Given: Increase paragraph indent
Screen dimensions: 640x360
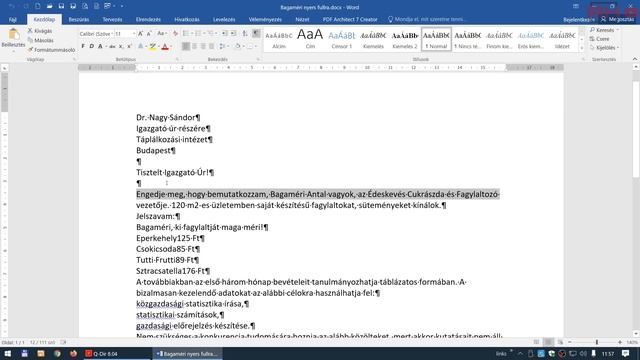Looking at the screenshot, I should [x=233, y=33].
